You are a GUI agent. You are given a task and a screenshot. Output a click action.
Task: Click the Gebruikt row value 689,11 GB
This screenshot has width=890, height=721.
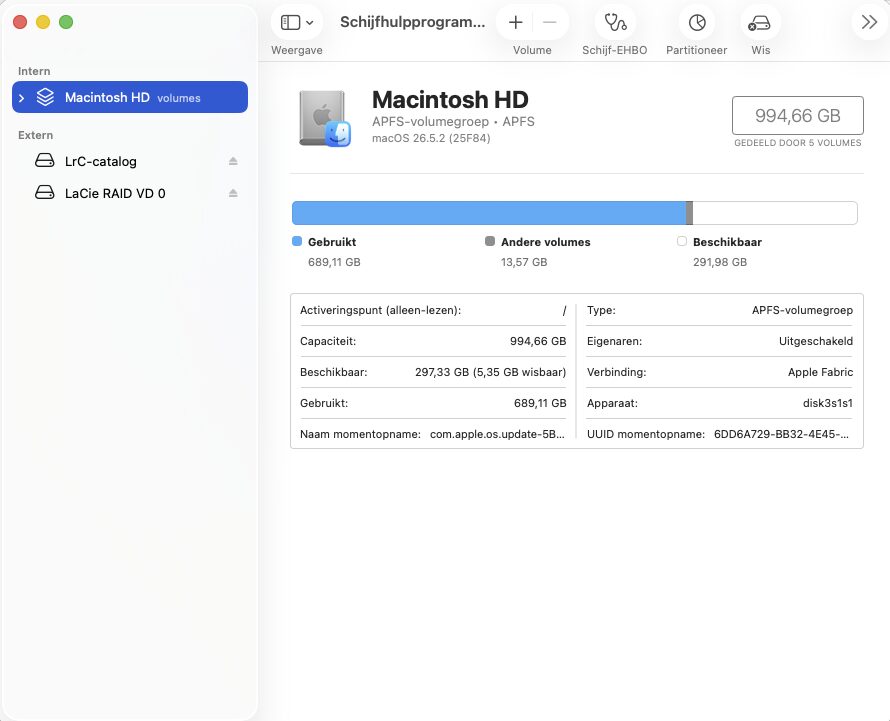(x=540, y=403)
